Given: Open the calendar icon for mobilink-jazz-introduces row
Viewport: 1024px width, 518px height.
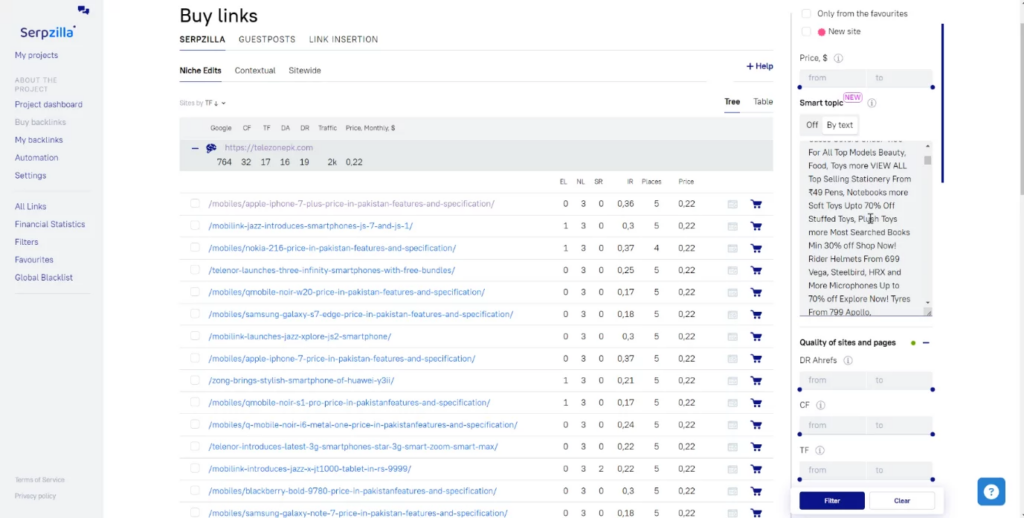Looking at the screenshot, I should [x=732, y=226].
